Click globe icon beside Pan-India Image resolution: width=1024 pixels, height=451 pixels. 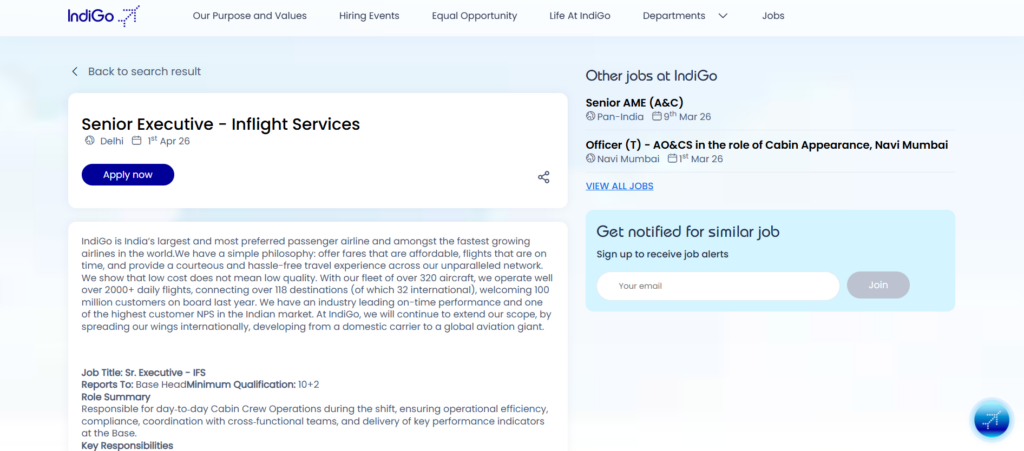click(x=591, y=117)
